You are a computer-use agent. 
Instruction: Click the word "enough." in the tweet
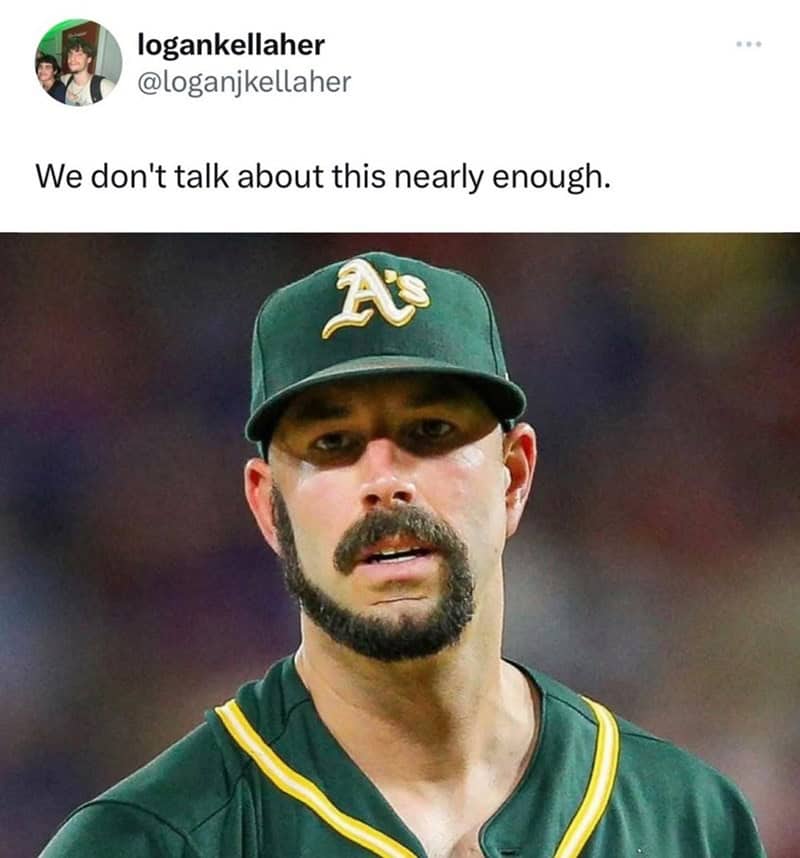[x=551, y=178]
